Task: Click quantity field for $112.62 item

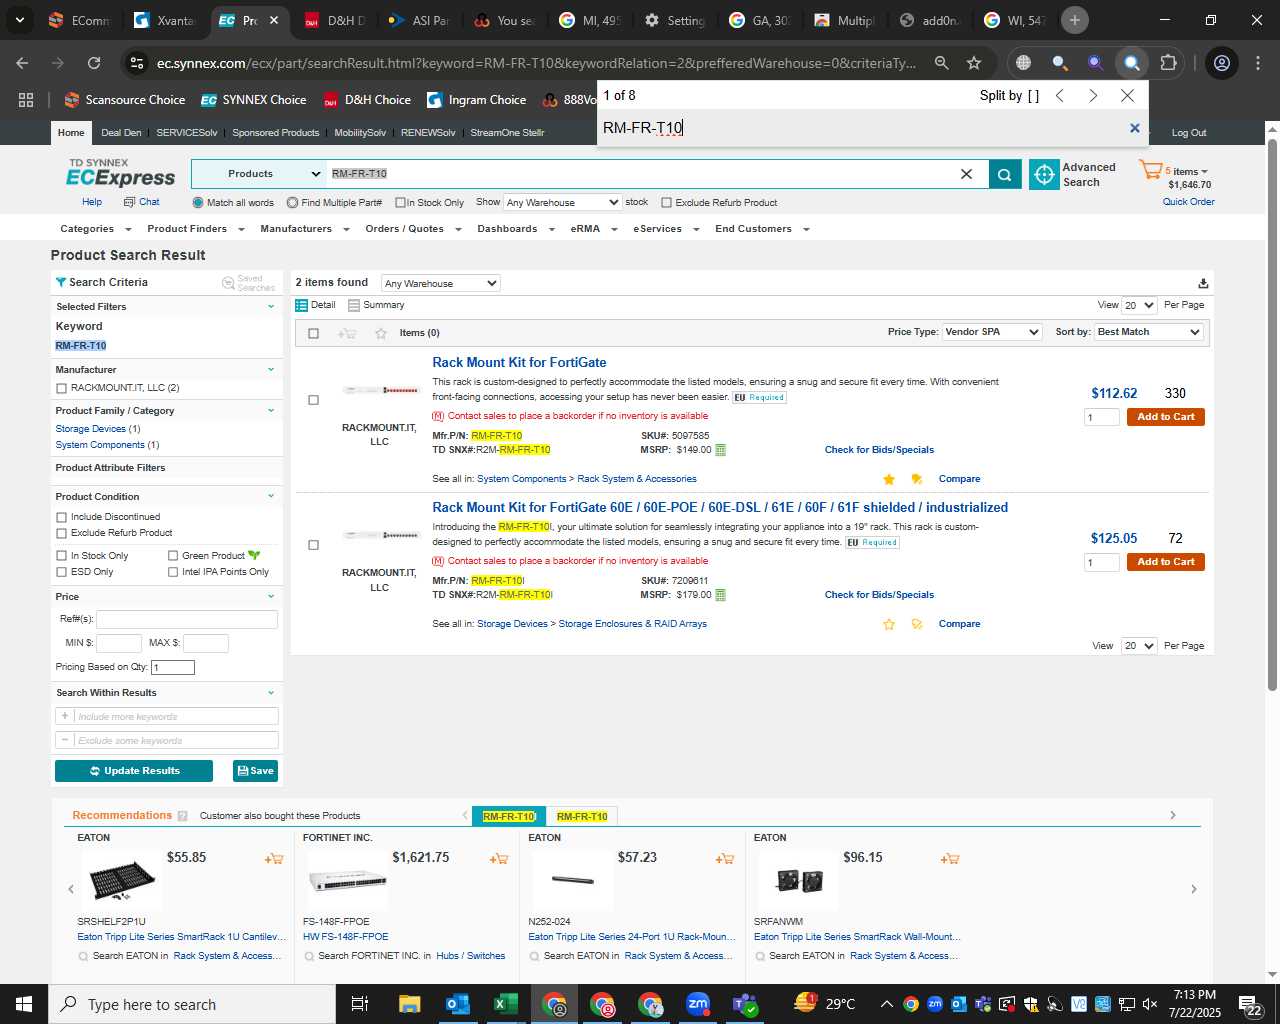Action: point(1101,417)
